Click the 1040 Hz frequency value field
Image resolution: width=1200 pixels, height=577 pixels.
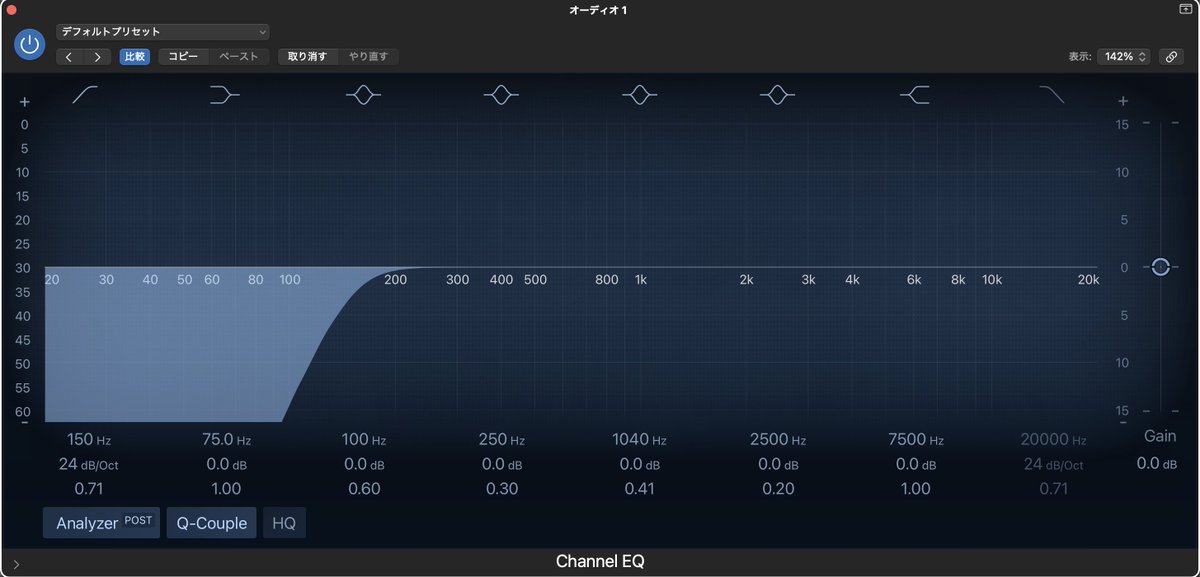click(639, 439)
